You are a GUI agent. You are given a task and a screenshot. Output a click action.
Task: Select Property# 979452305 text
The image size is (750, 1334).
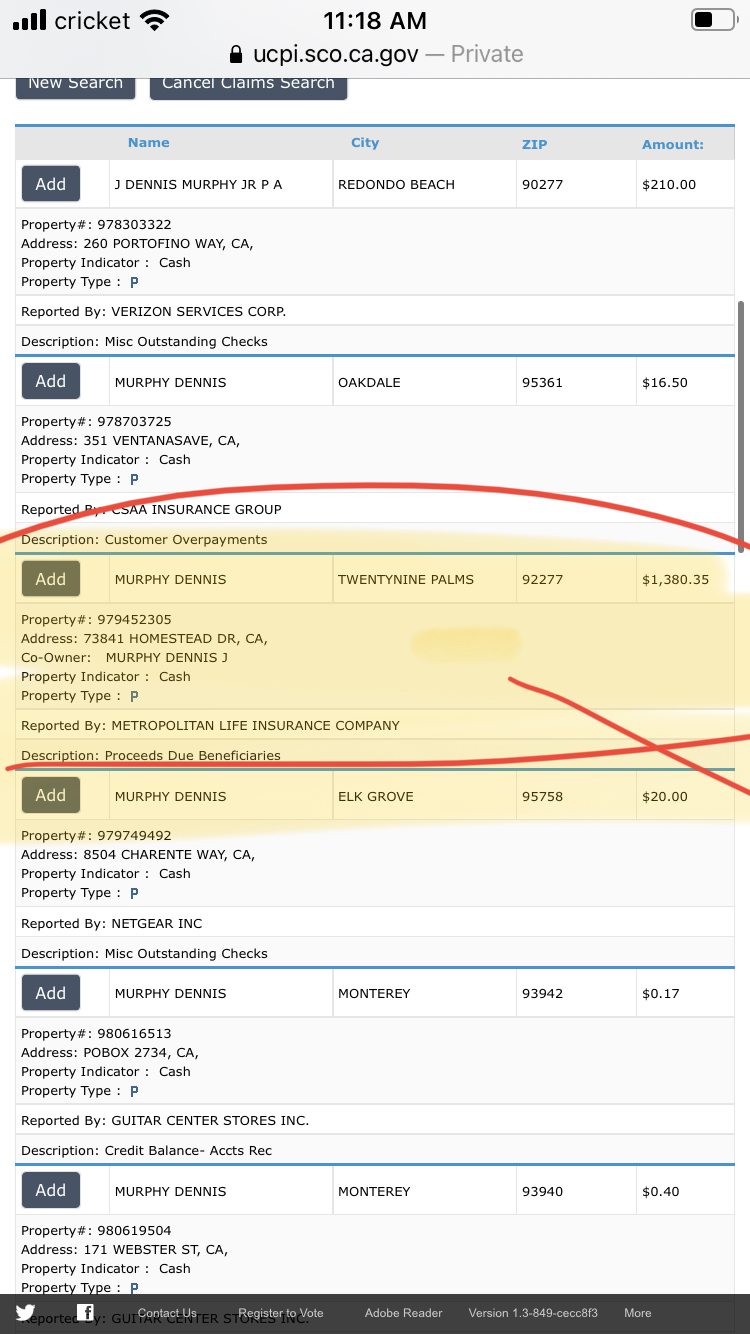tap(96, 619)
